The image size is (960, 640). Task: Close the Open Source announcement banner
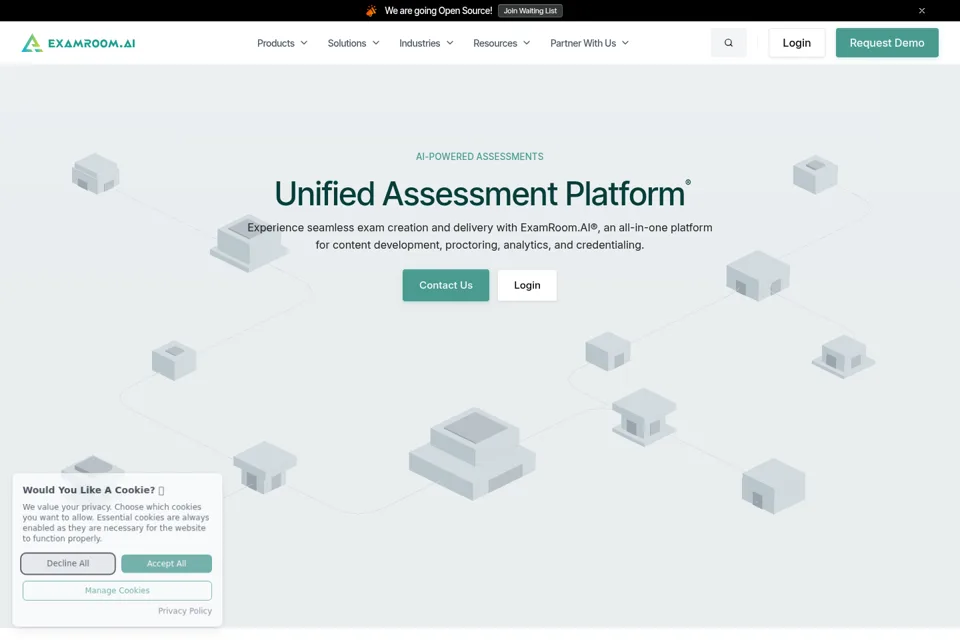pos(921,10)
